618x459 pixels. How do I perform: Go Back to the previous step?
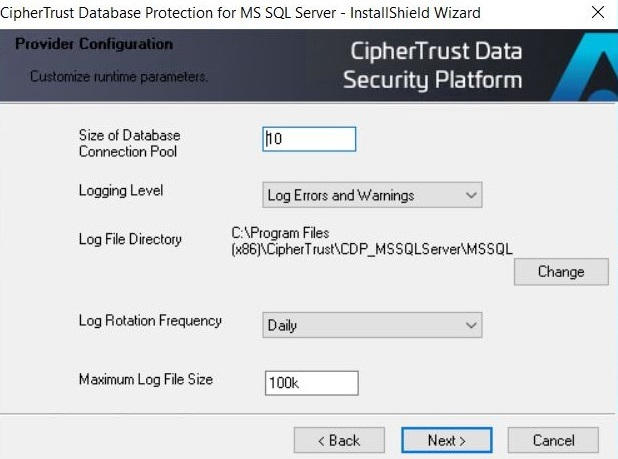339,440
